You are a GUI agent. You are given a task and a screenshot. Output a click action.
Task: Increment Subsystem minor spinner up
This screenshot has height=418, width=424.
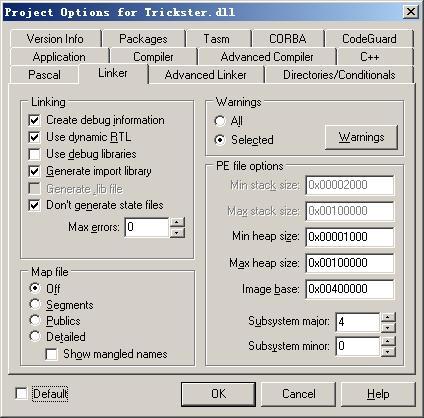pyautogui.click(x=388, y=341)
